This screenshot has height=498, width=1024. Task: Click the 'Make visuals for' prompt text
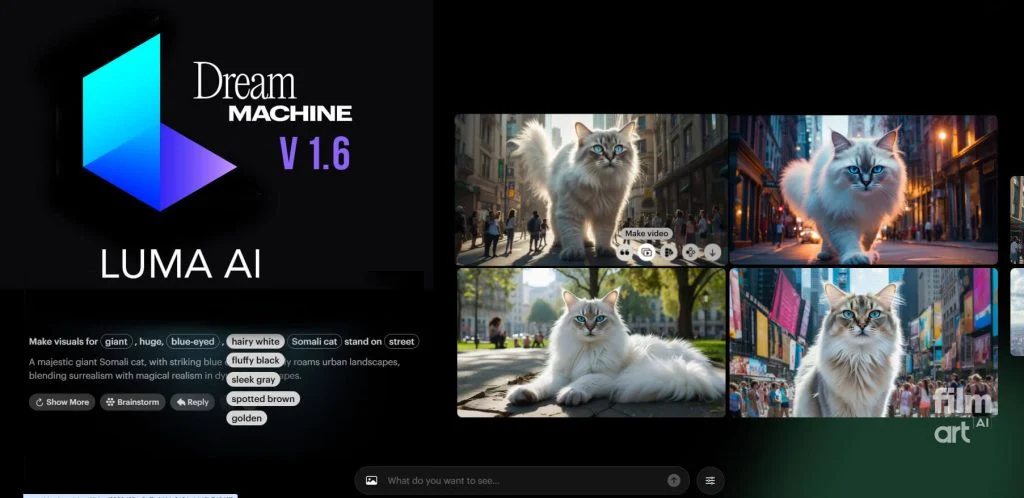pos(63,341)
